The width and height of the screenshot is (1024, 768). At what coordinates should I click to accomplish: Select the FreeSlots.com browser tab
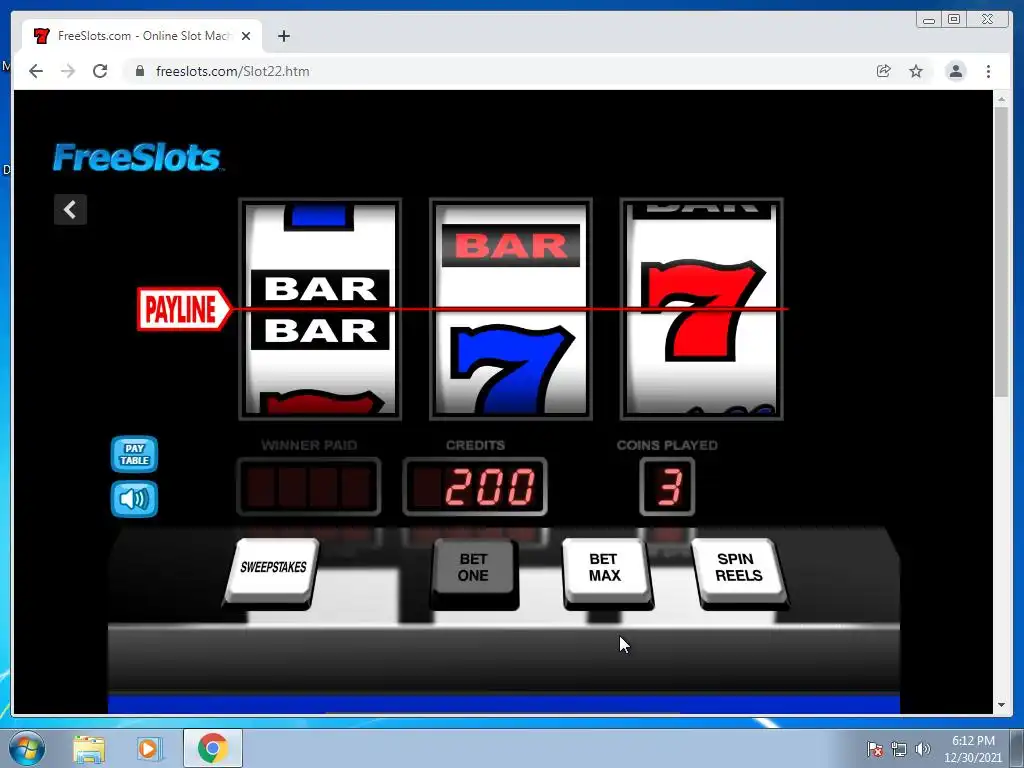[x=142, y=36]
